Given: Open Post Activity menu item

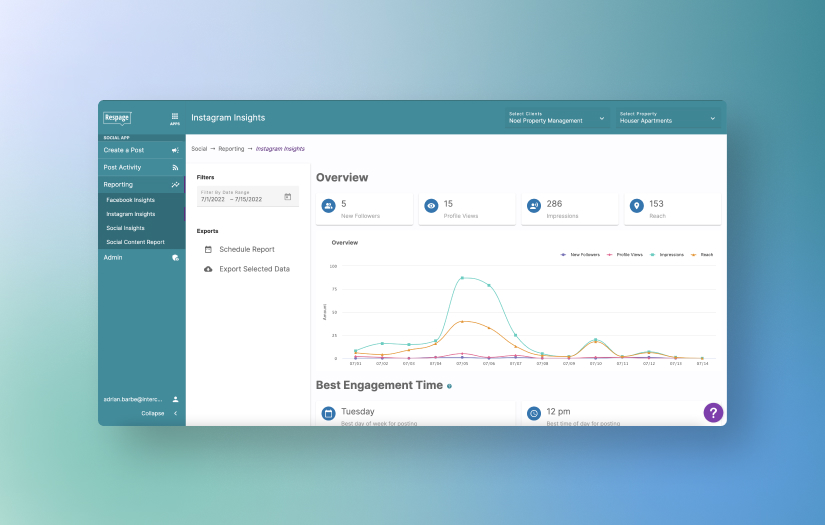Looking at the screenshot, I should [142, 168].
